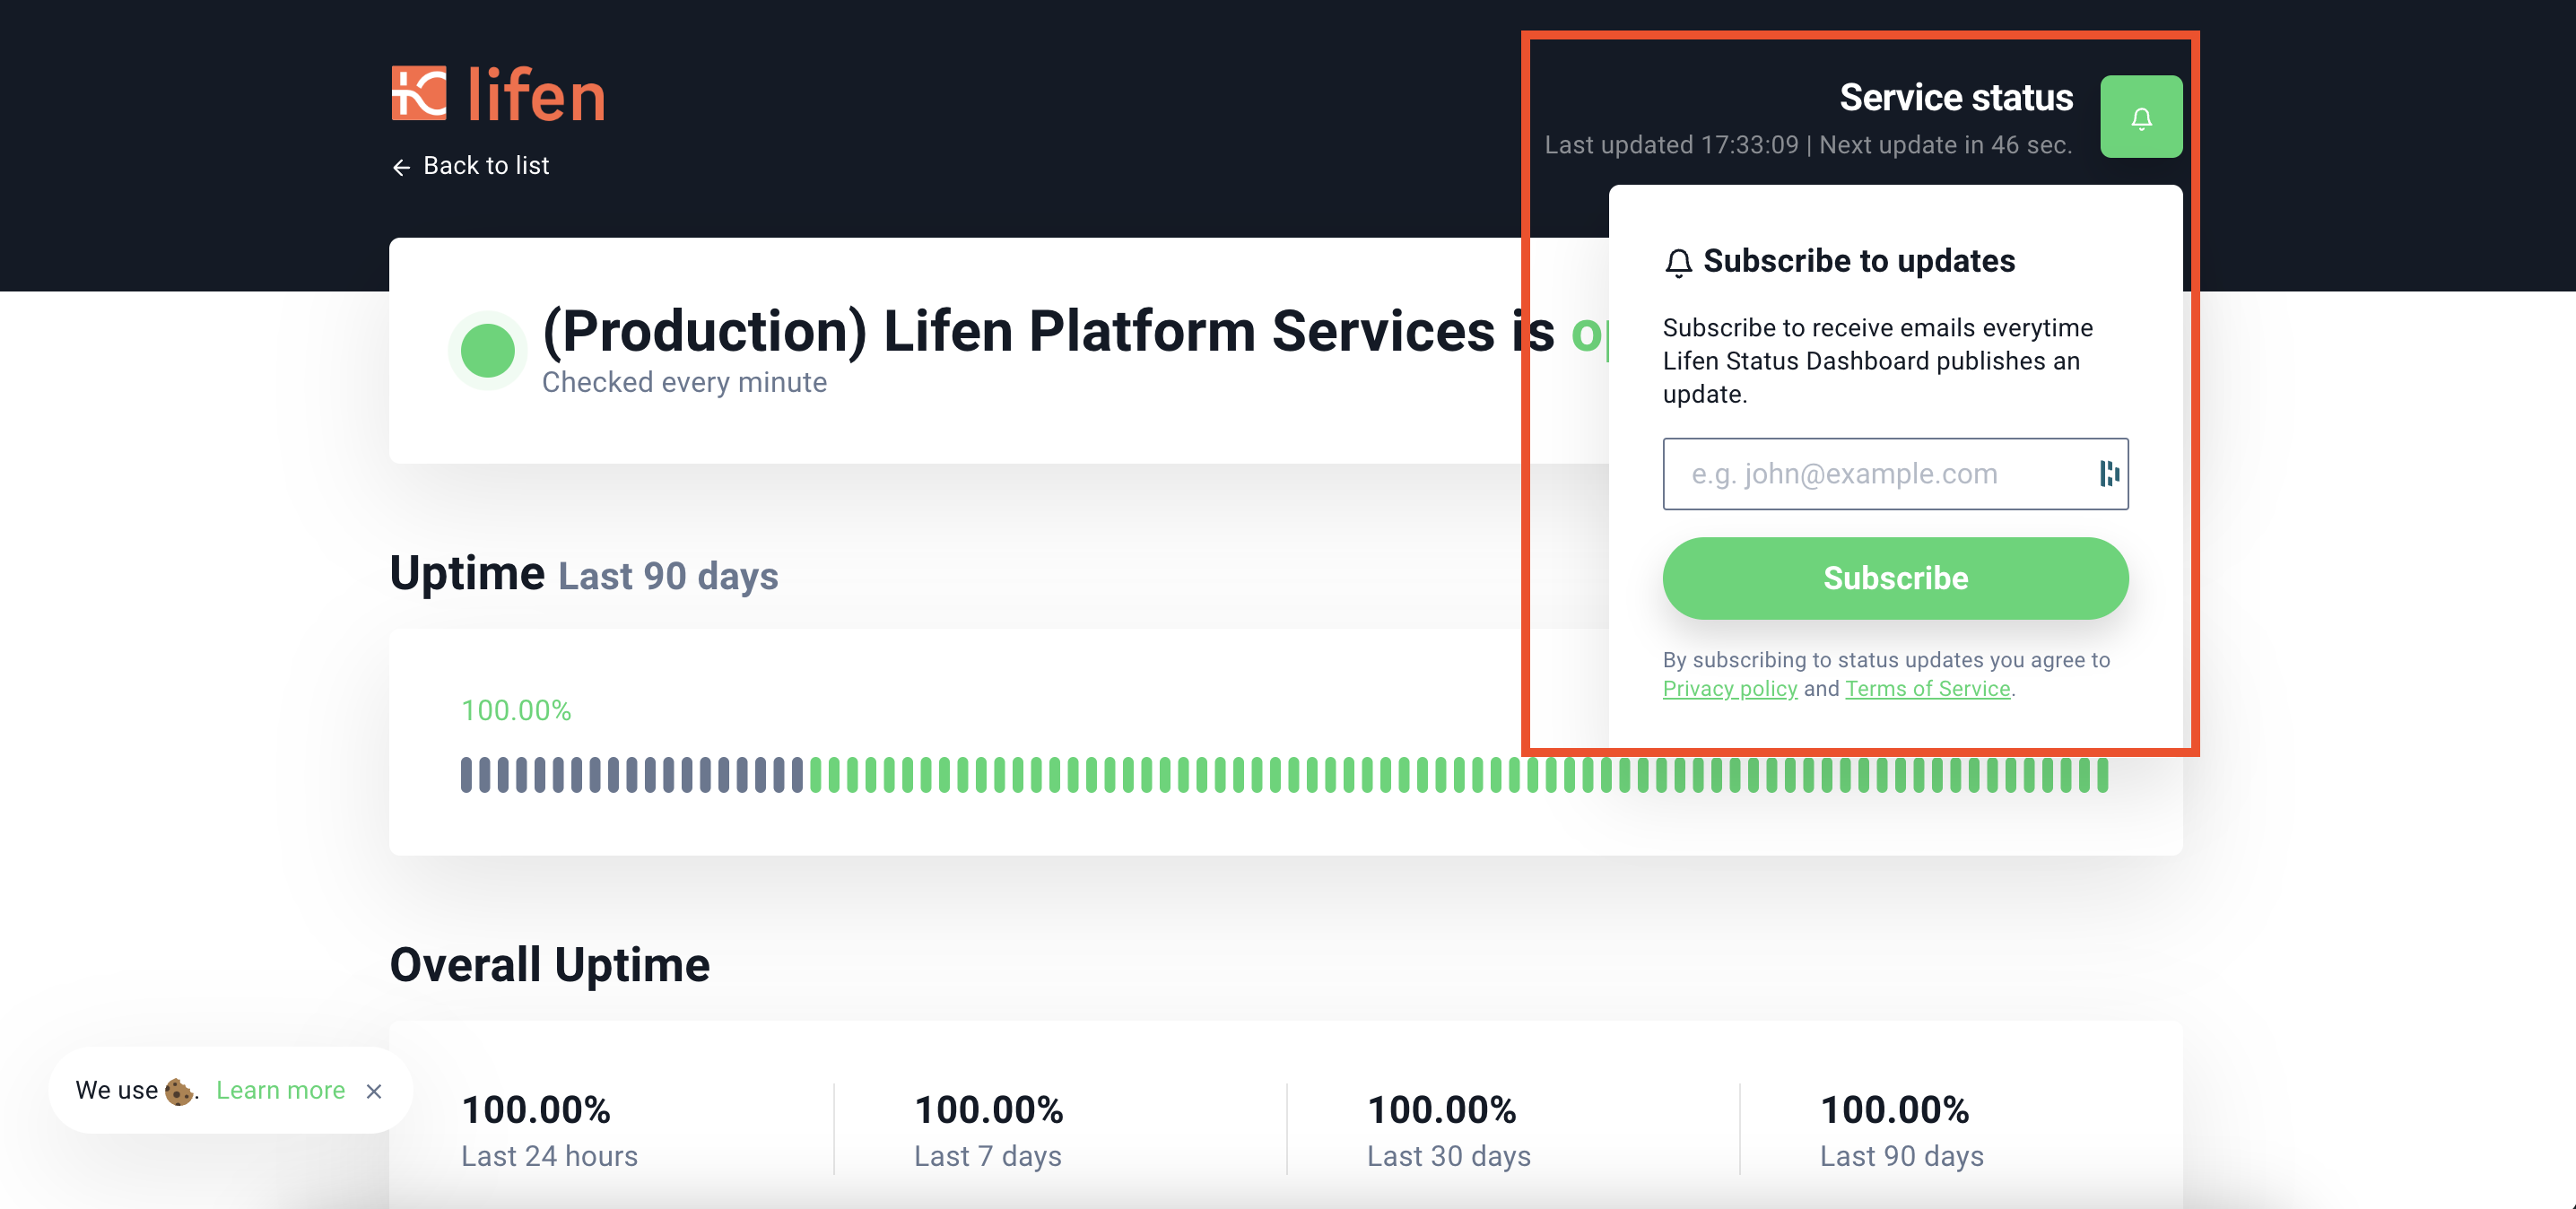Click the Service status heading
2576x1209 pixels.
(x=1955, y=98)
